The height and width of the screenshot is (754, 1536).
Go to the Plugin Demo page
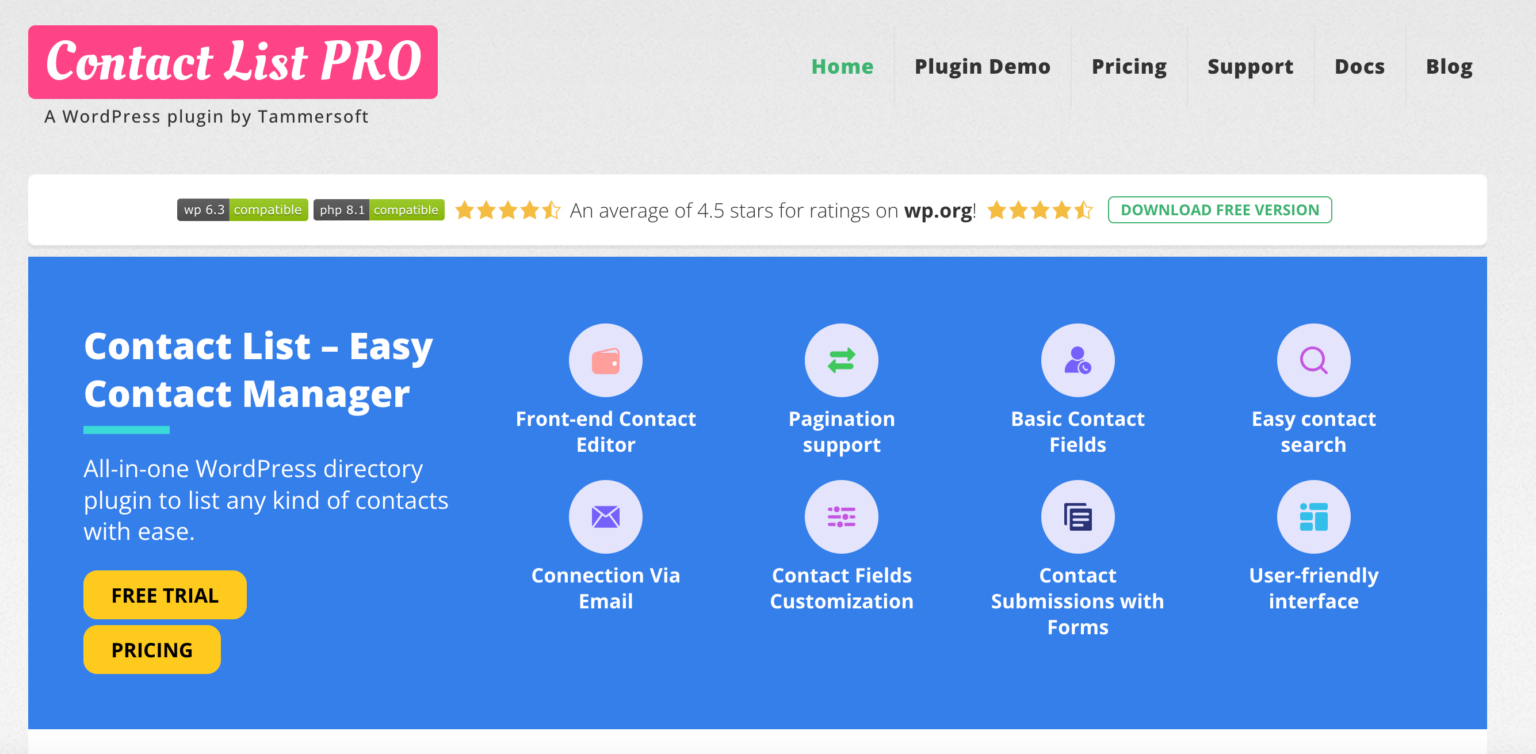[x=982, y=67]
